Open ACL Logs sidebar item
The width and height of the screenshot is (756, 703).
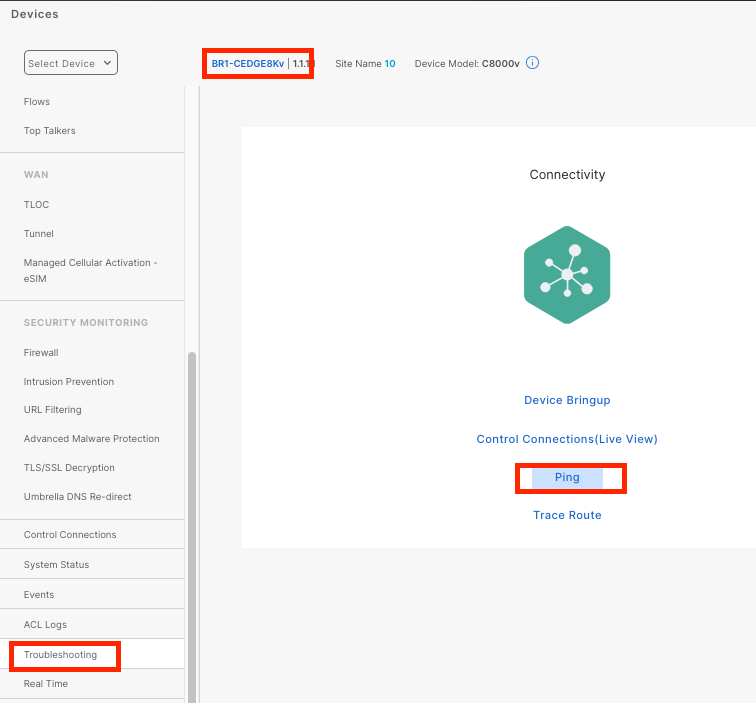click(45, 625)
